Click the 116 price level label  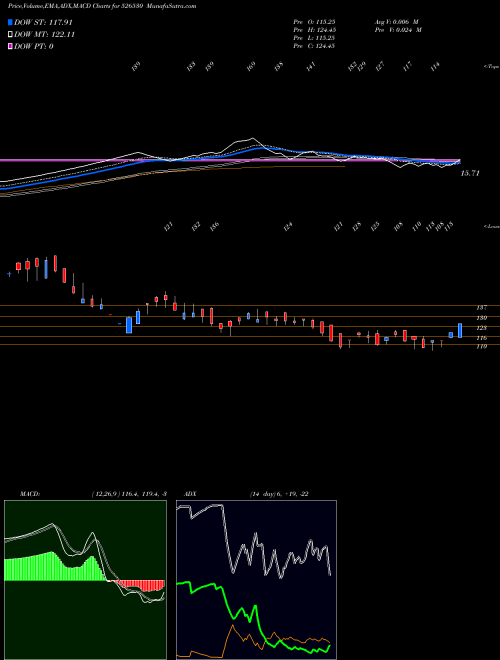coord(482,338)
